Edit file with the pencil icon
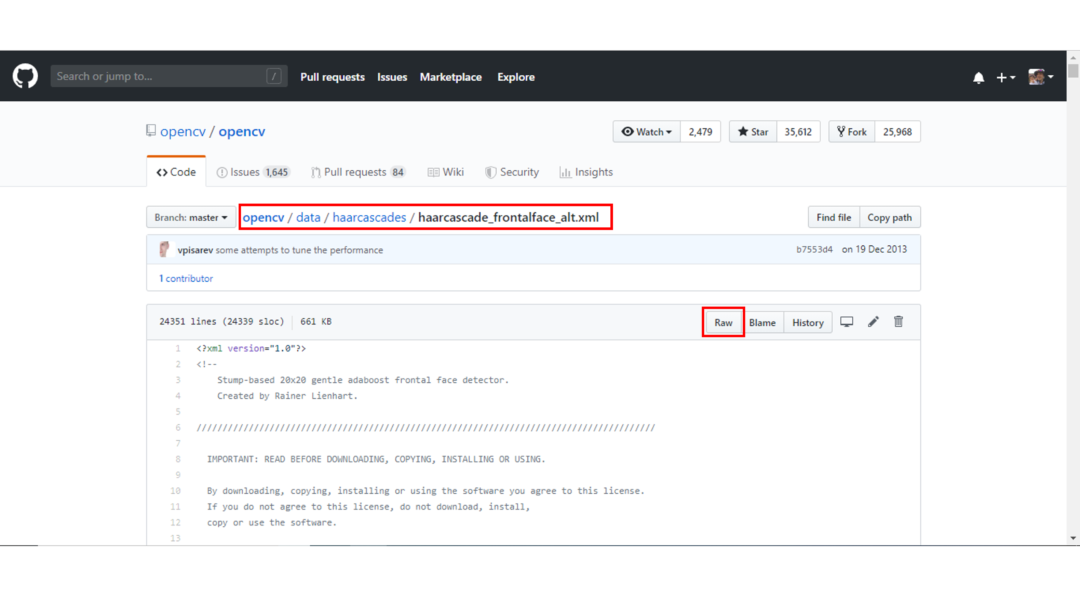 pos(873,322)
